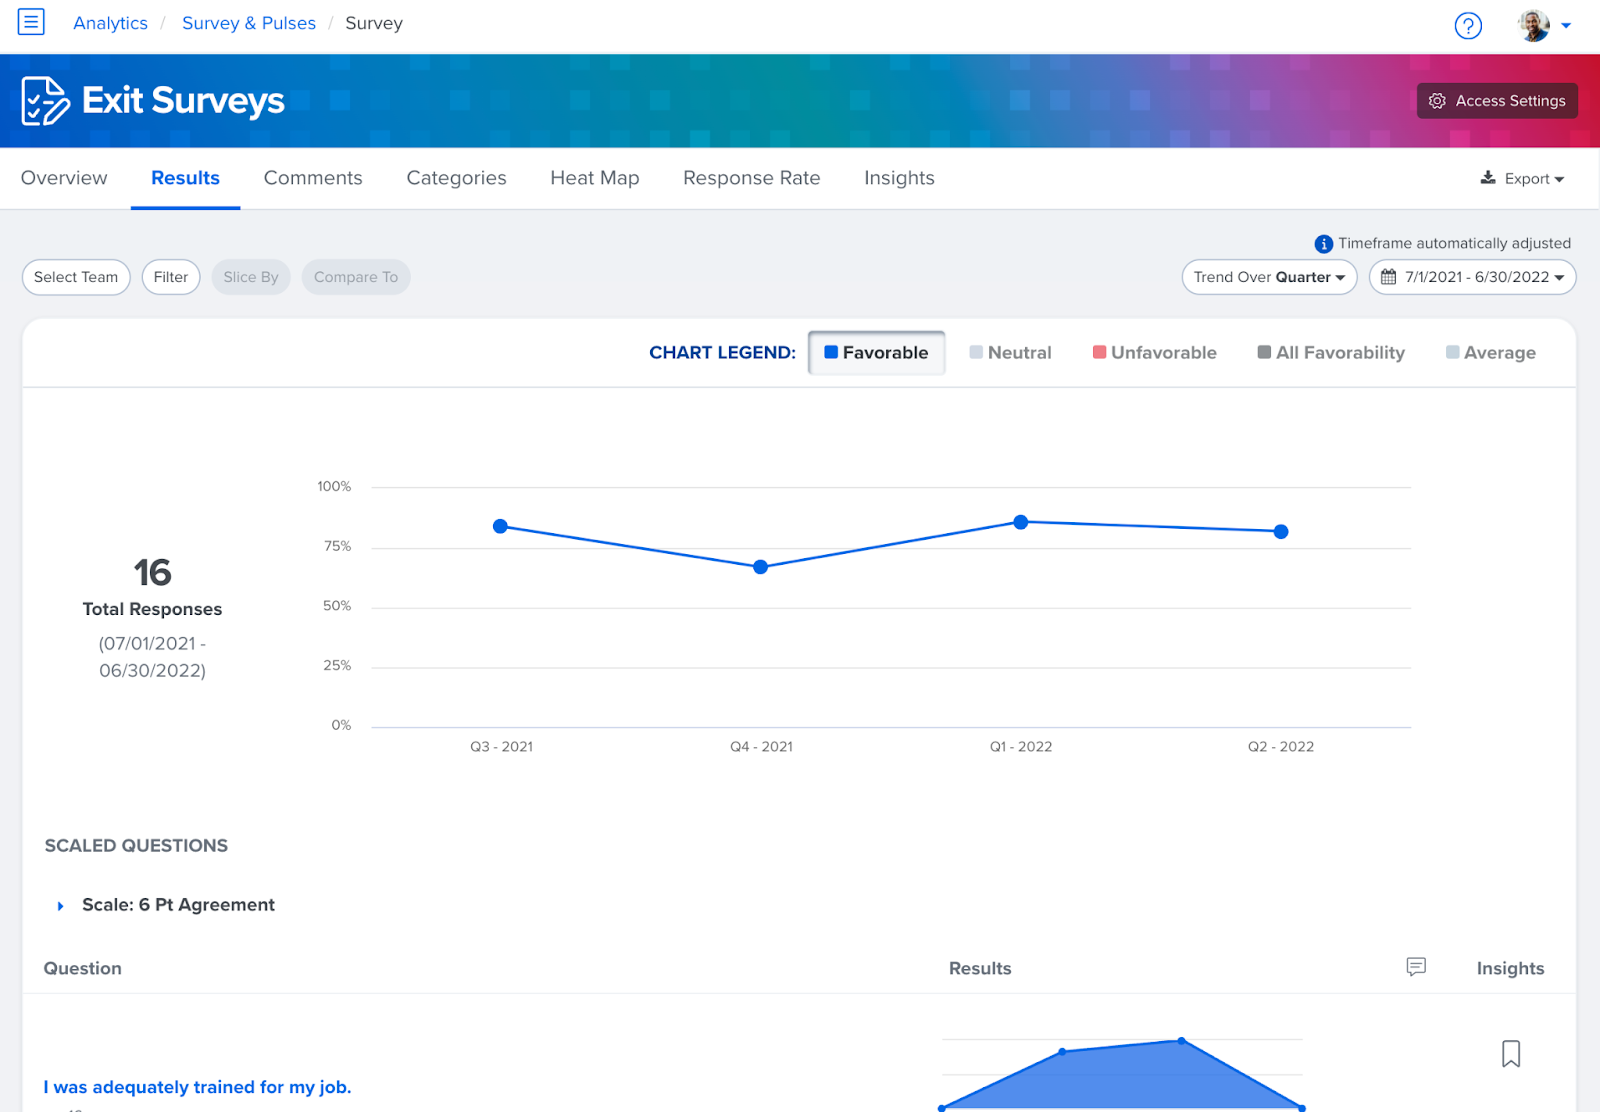Image resolution: width=1600 pixels, height=1112 pixels.
Task: Click the Survey breadcrumb text
Action: 374,23
